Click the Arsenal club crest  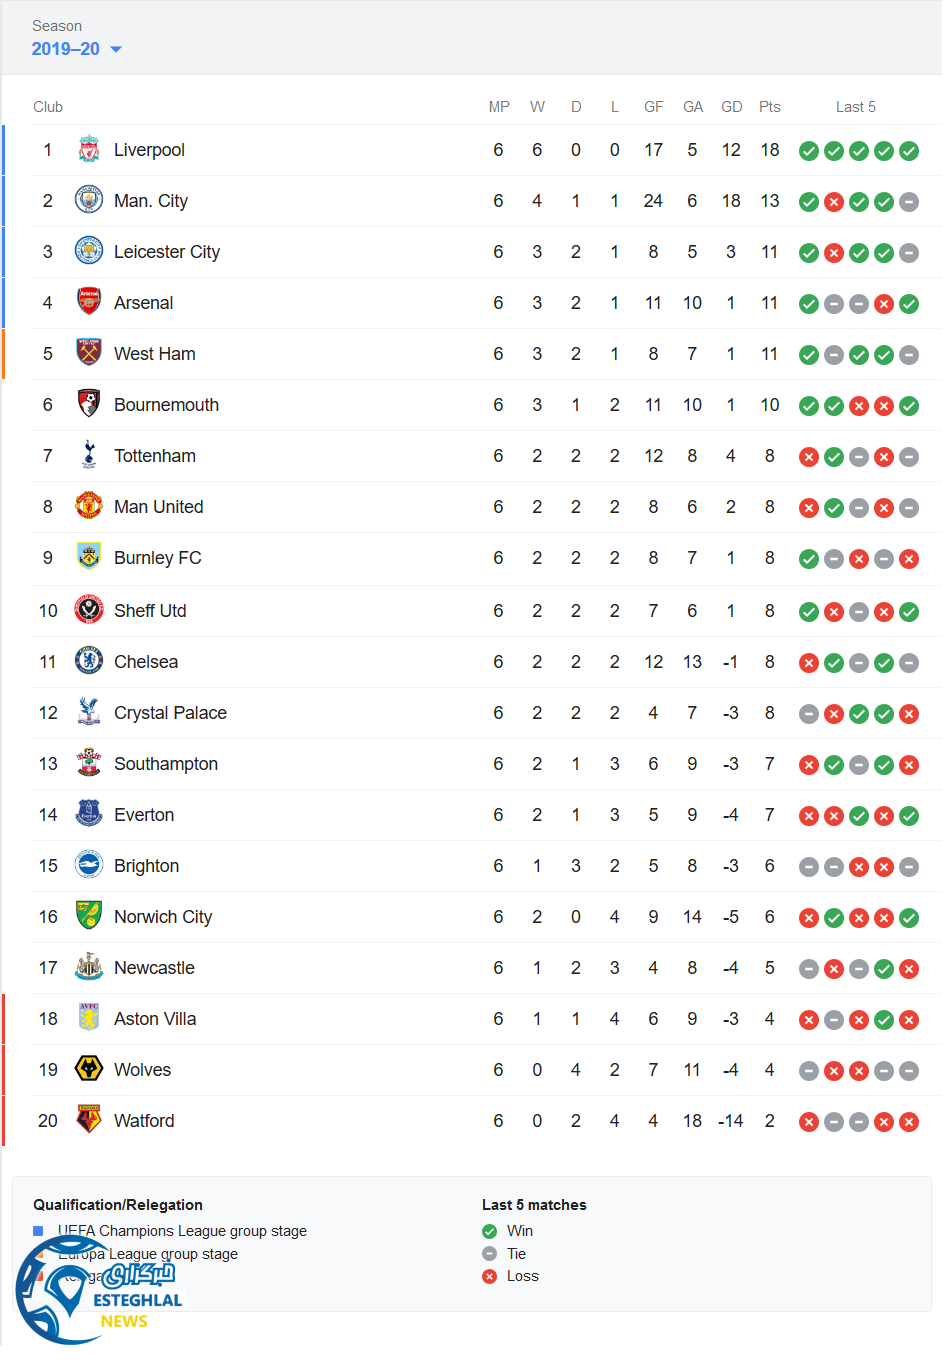point(89,302)
